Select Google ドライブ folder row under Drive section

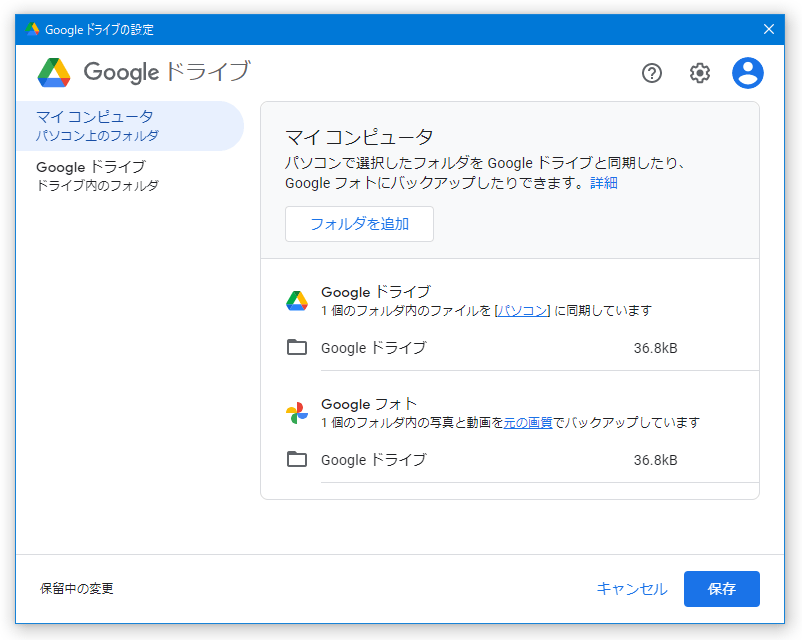point(522,348)
